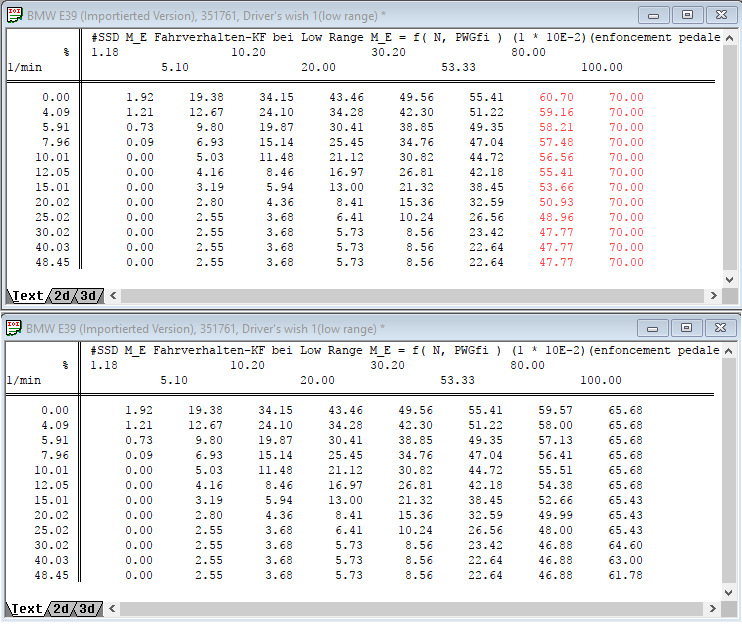Select red cell 50.93 in upper window
Viewport: 742px width, 624px height.
pyautogui.click(x=556, y=202)
